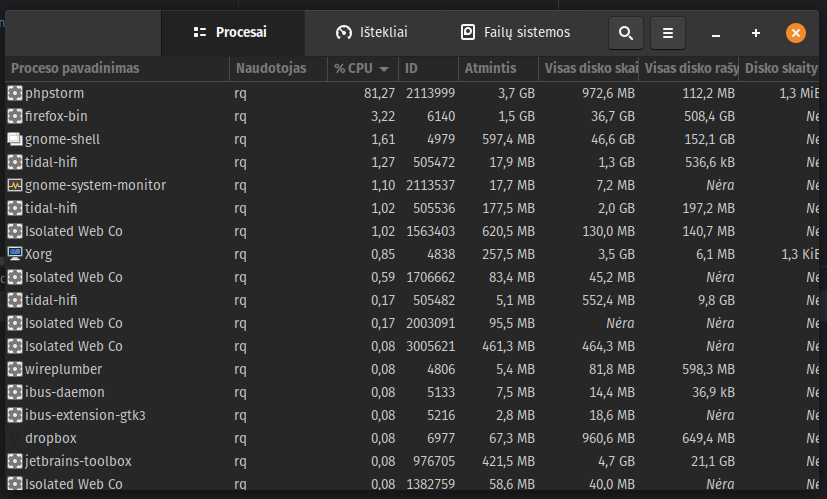Screen dimensions: 827x499
Task: Click the dropbox process icon
Action: (x=15, y=438)
